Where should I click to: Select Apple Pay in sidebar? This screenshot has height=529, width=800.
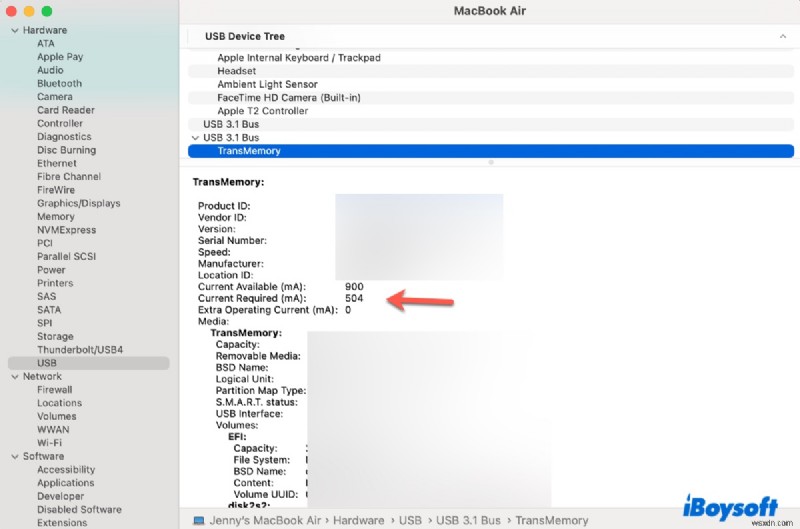point(60,57)
